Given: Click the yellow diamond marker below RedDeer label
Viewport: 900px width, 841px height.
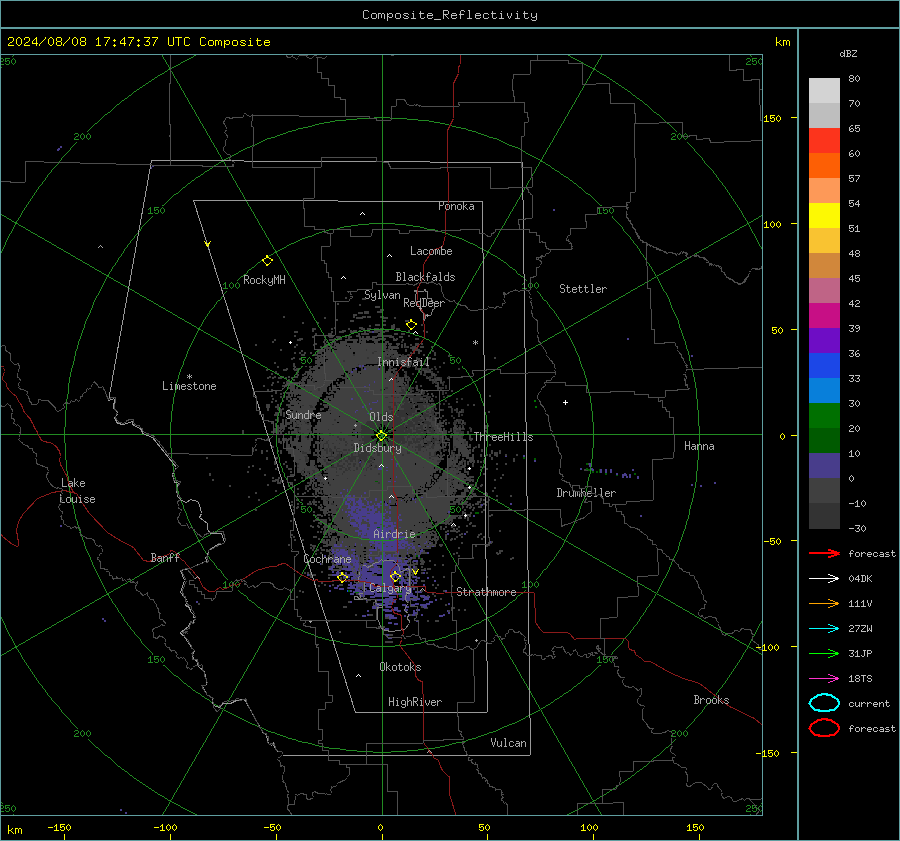Looking at the screenshot, I should click(411, 325).
